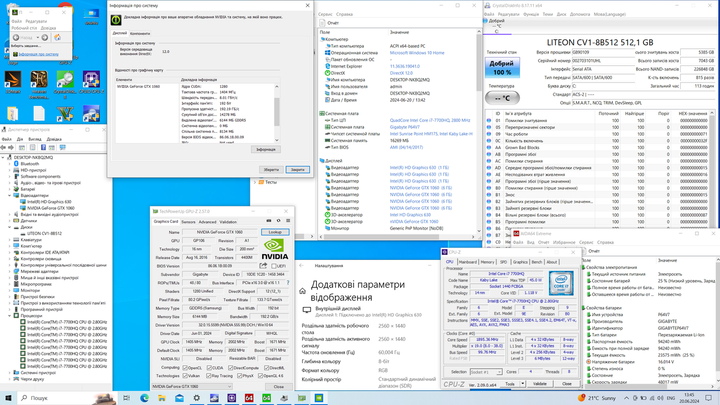Open the 3DMark desktop shortcut

pos(13,80)
